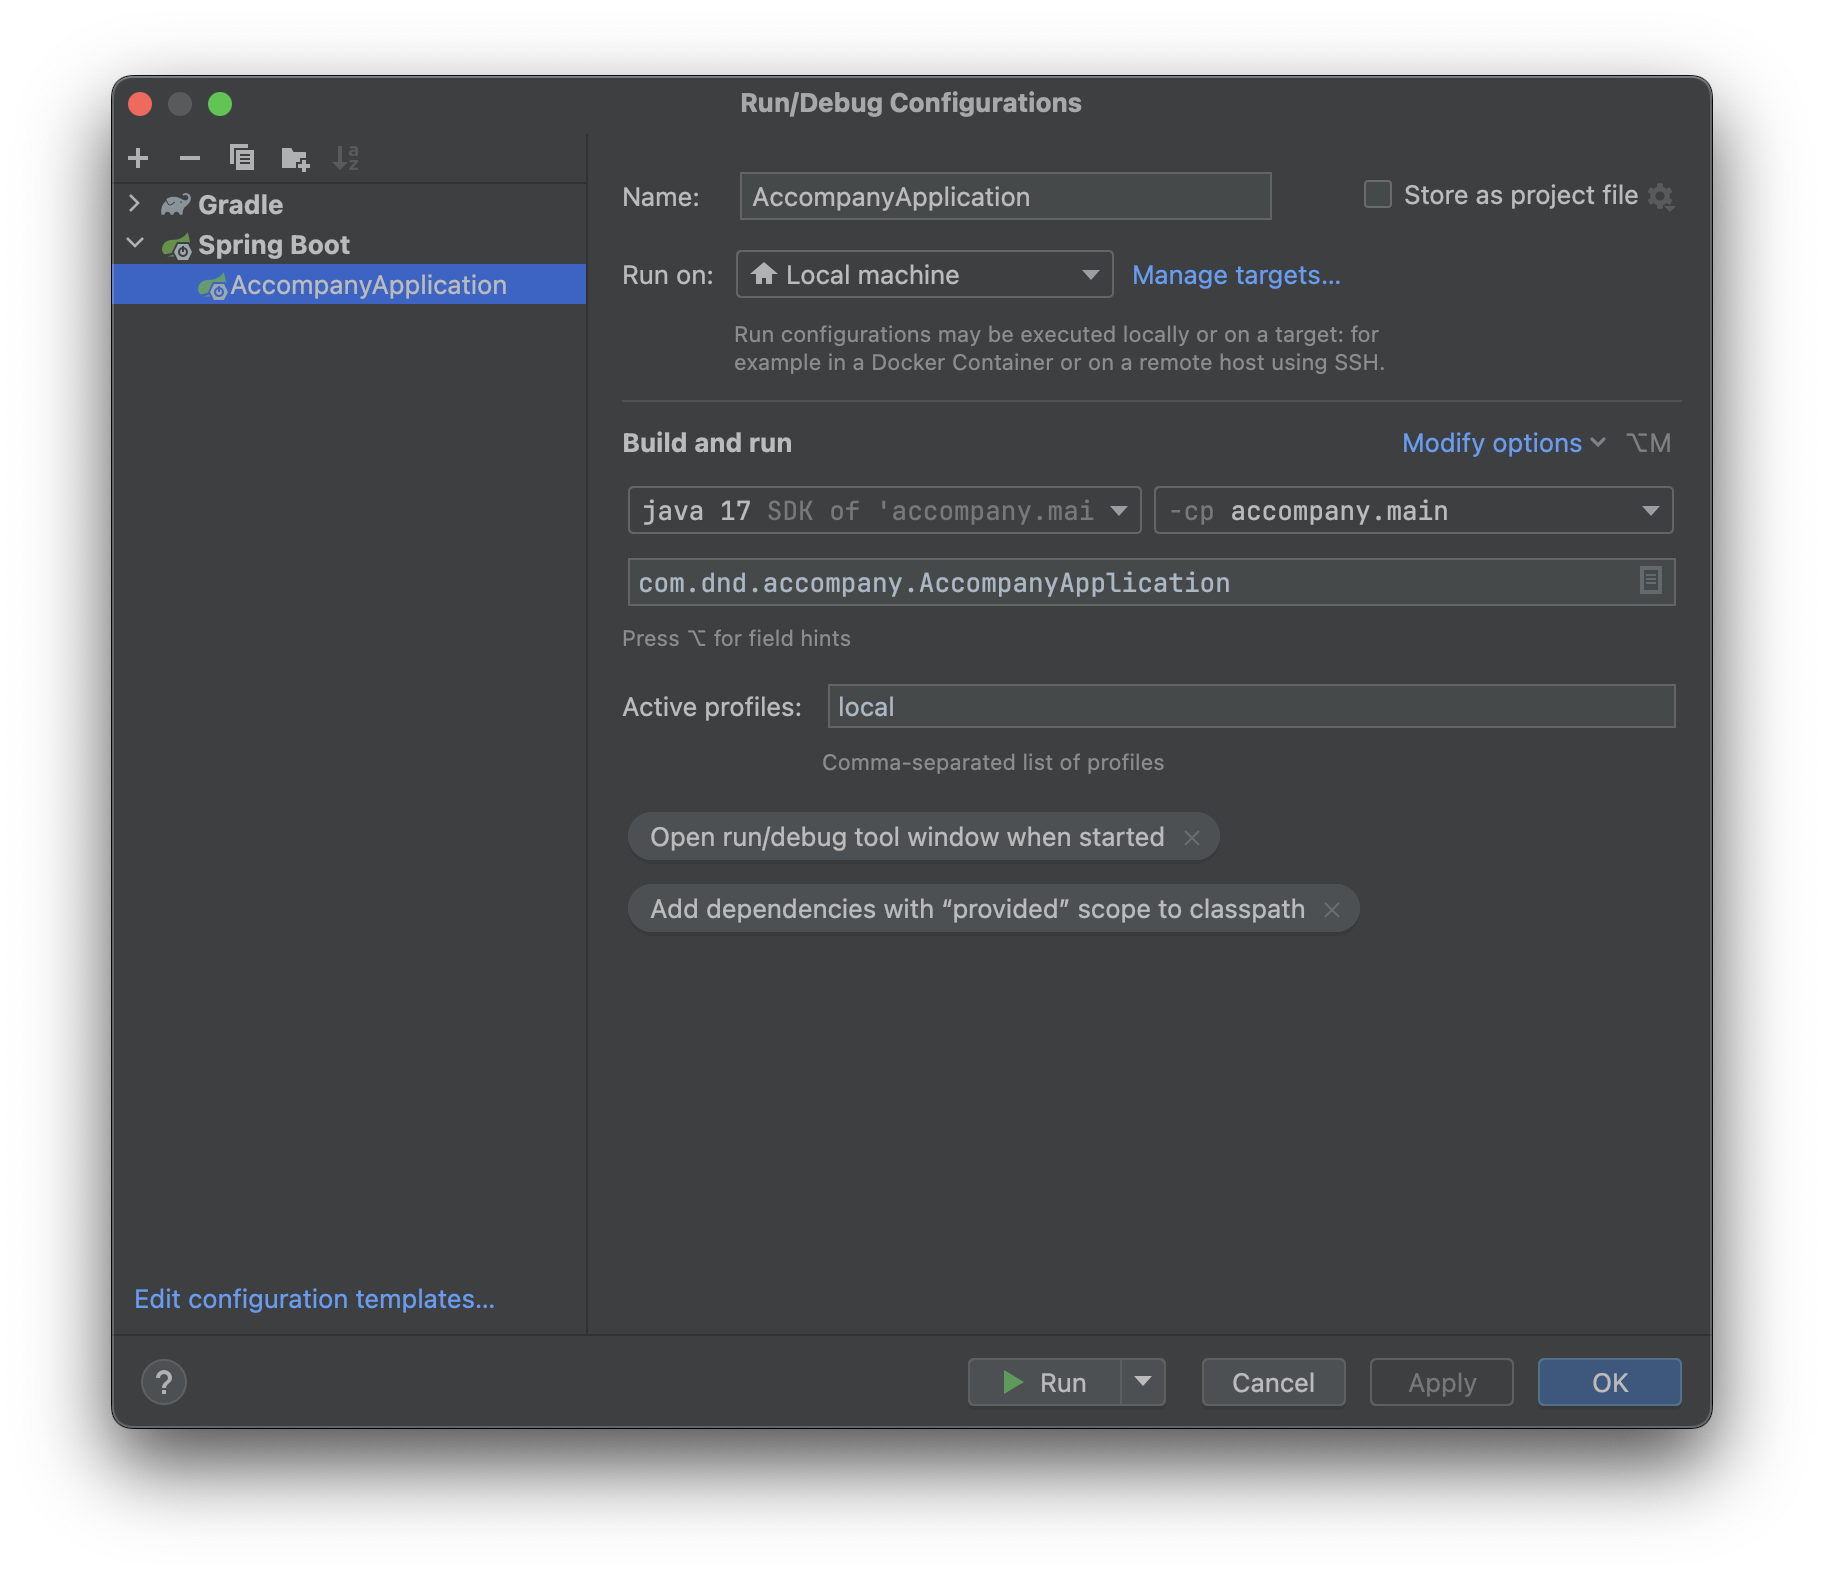Click the Run button
The width and height of the screenshot is (1824, 1576).
pyautogui.click(x=1044, y=1382)
